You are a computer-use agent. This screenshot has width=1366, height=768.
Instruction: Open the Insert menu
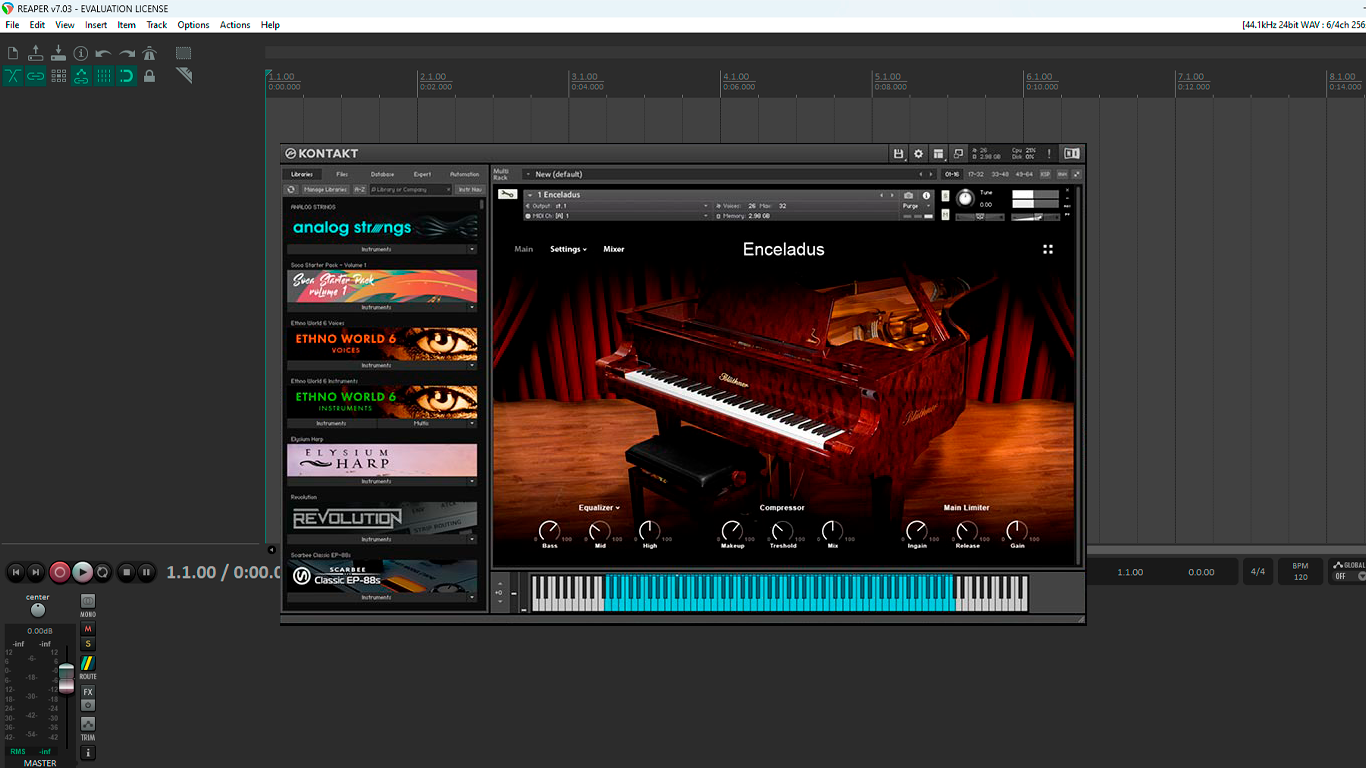(x=96, y=25)
